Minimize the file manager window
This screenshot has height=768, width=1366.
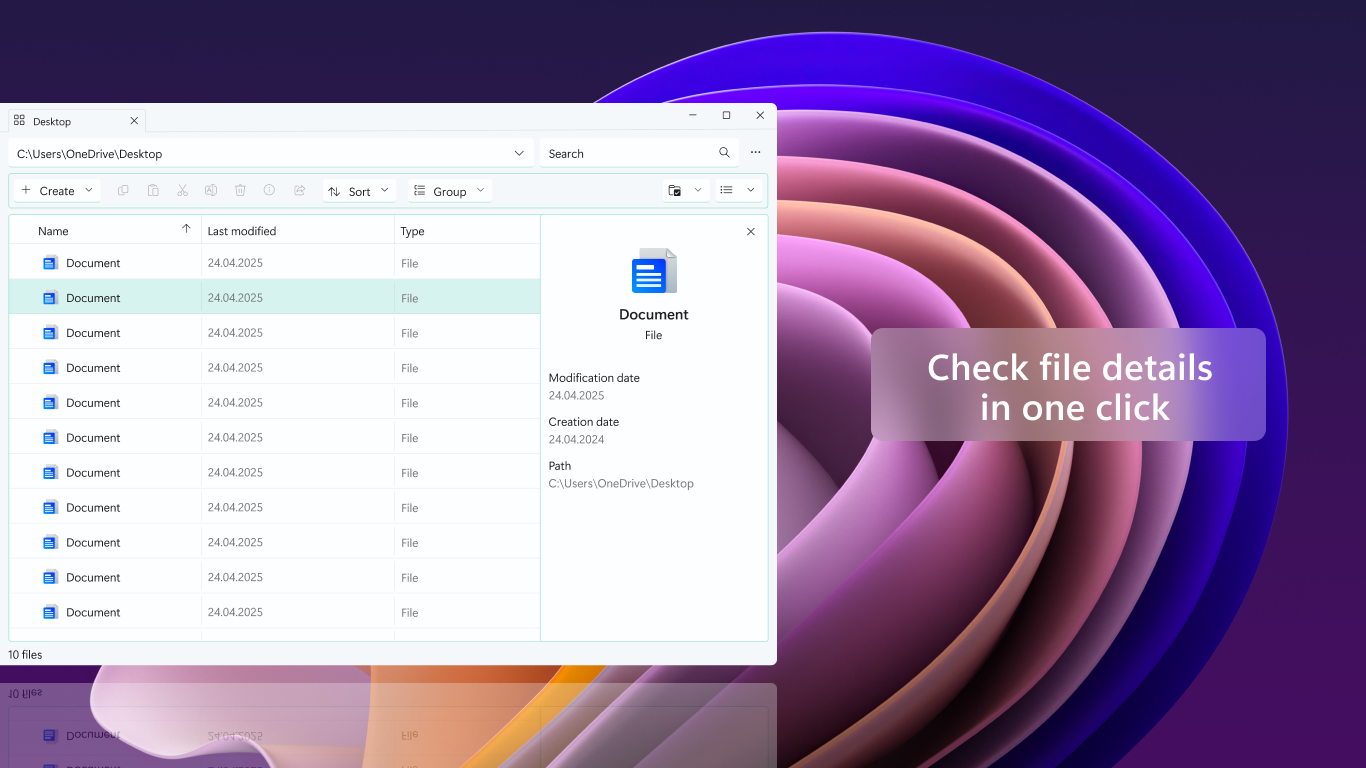693,116
